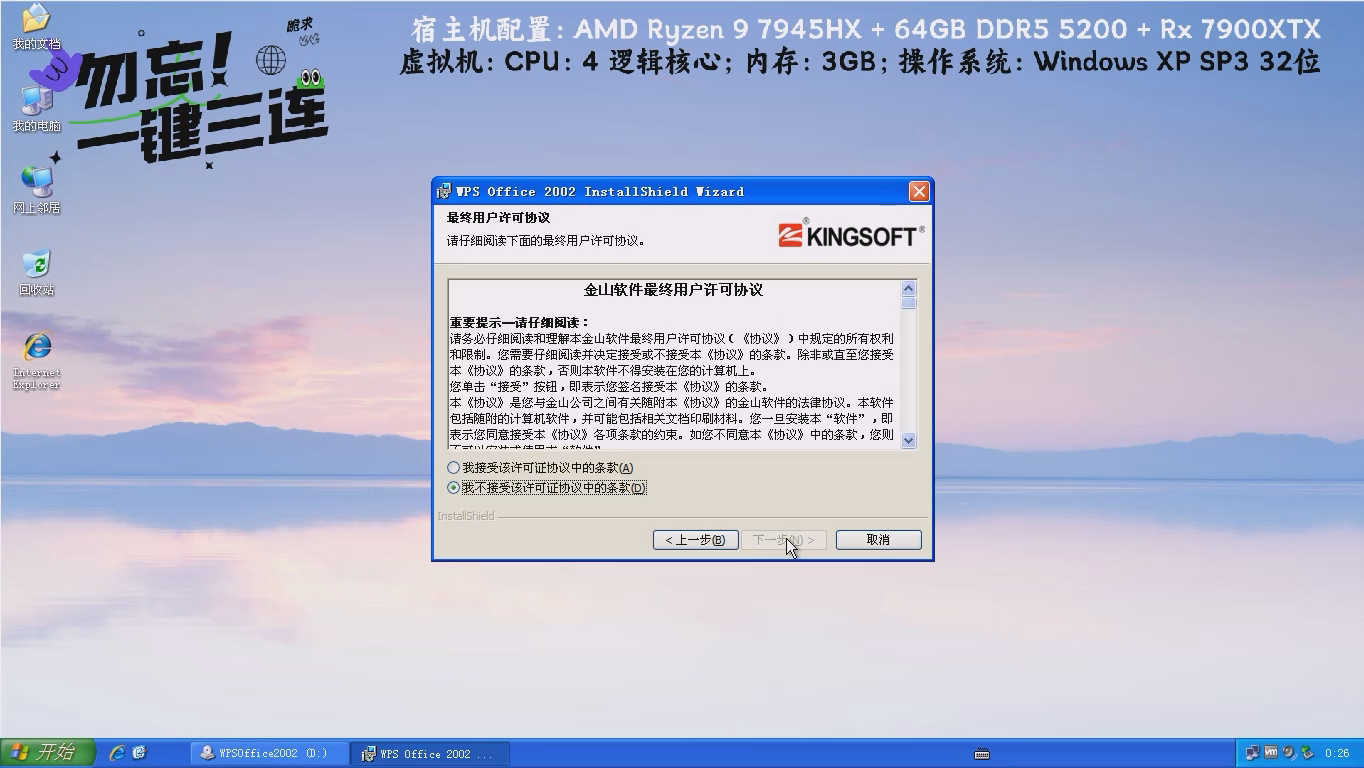Click the license scrollbar up arrow
The image size is (1364, 768).
tap(908, 288)
